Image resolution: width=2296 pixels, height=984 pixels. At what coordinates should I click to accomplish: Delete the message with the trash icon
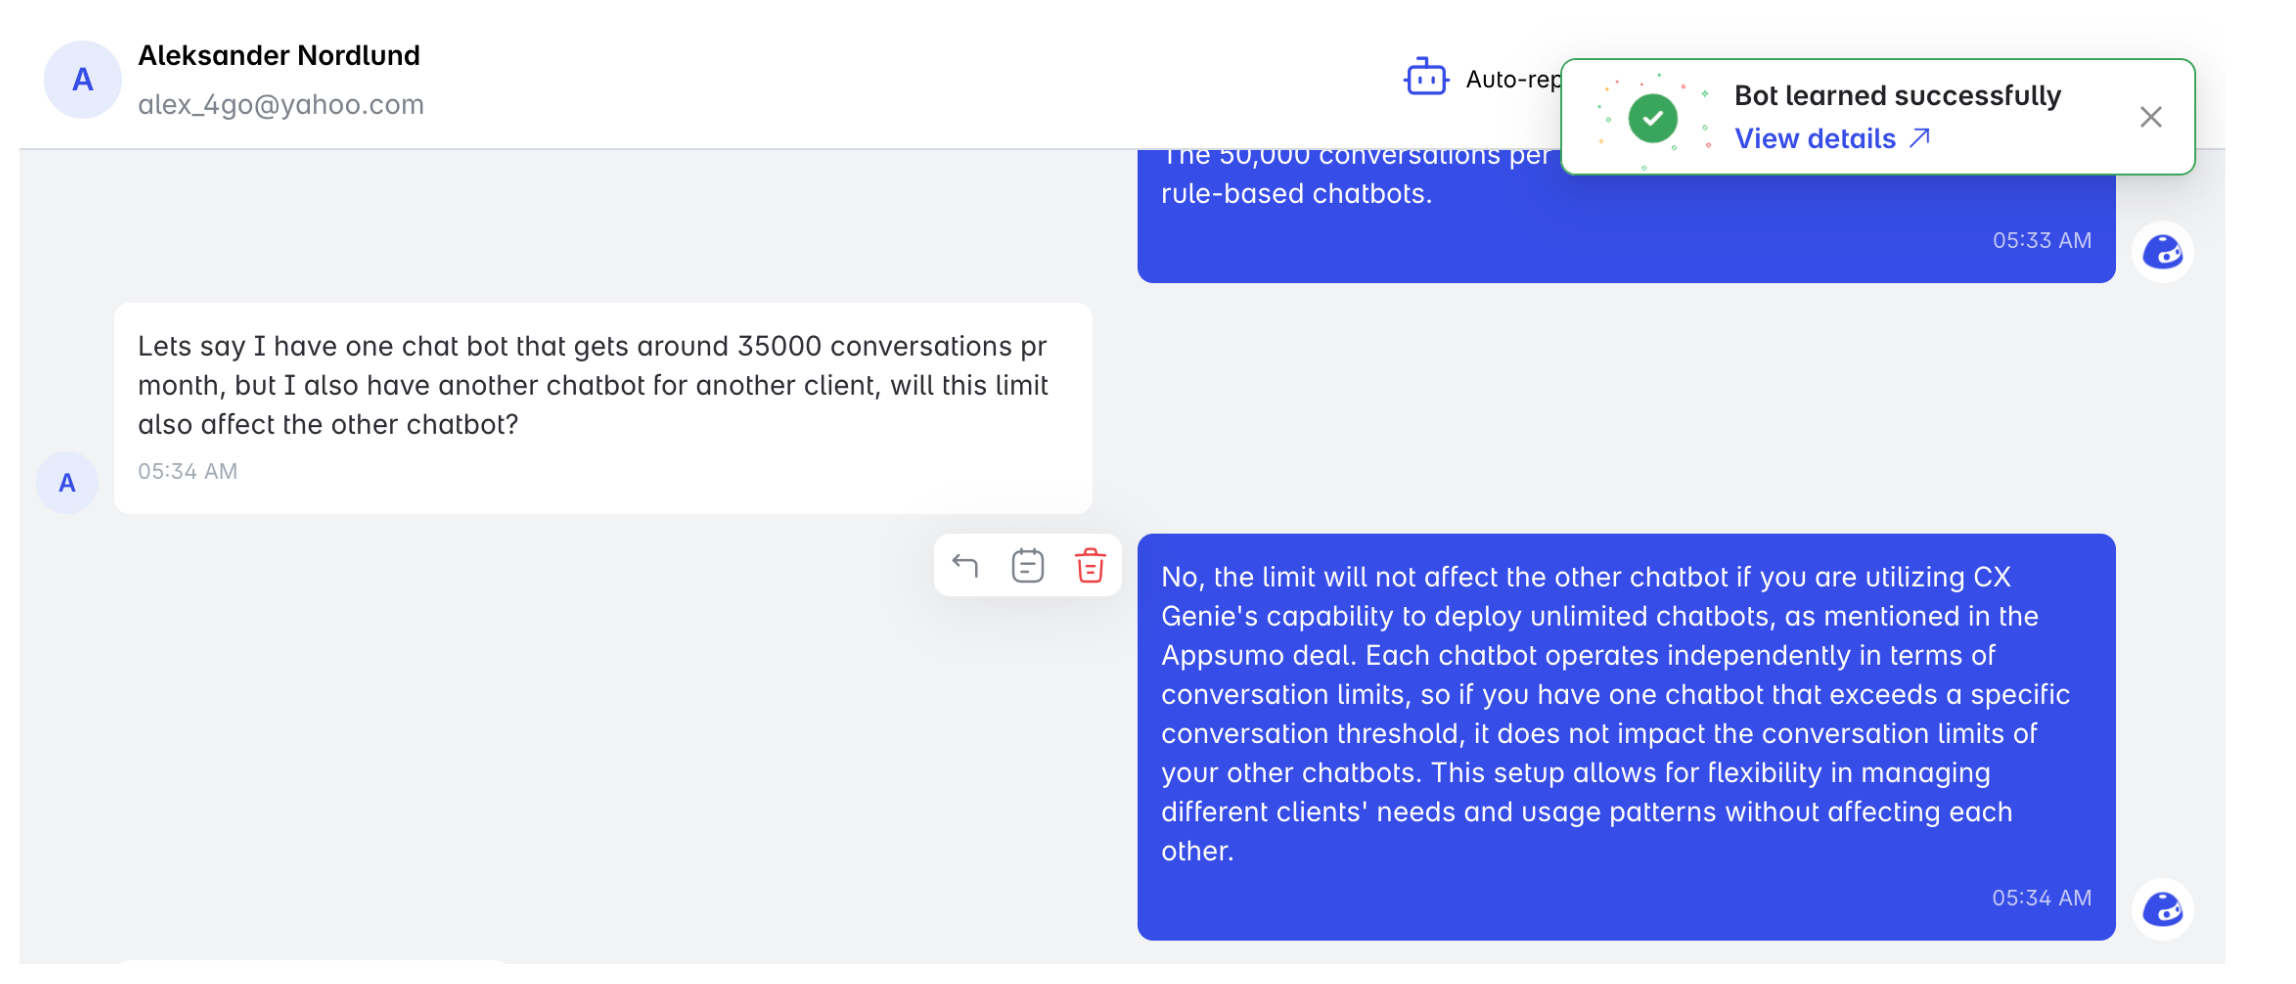[x=1090, y=566]
